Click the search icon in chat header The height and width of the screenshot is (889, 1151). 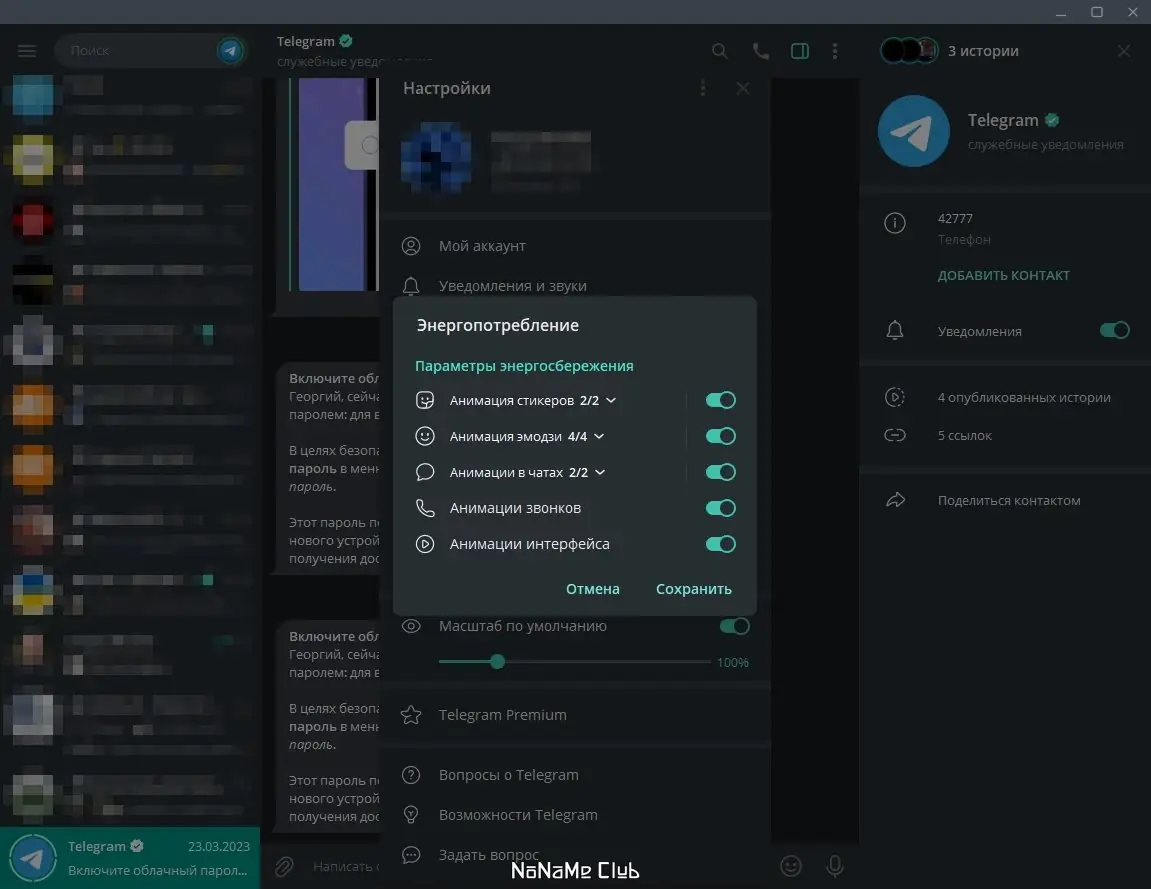pyautogui.click(x=720, y=51)
